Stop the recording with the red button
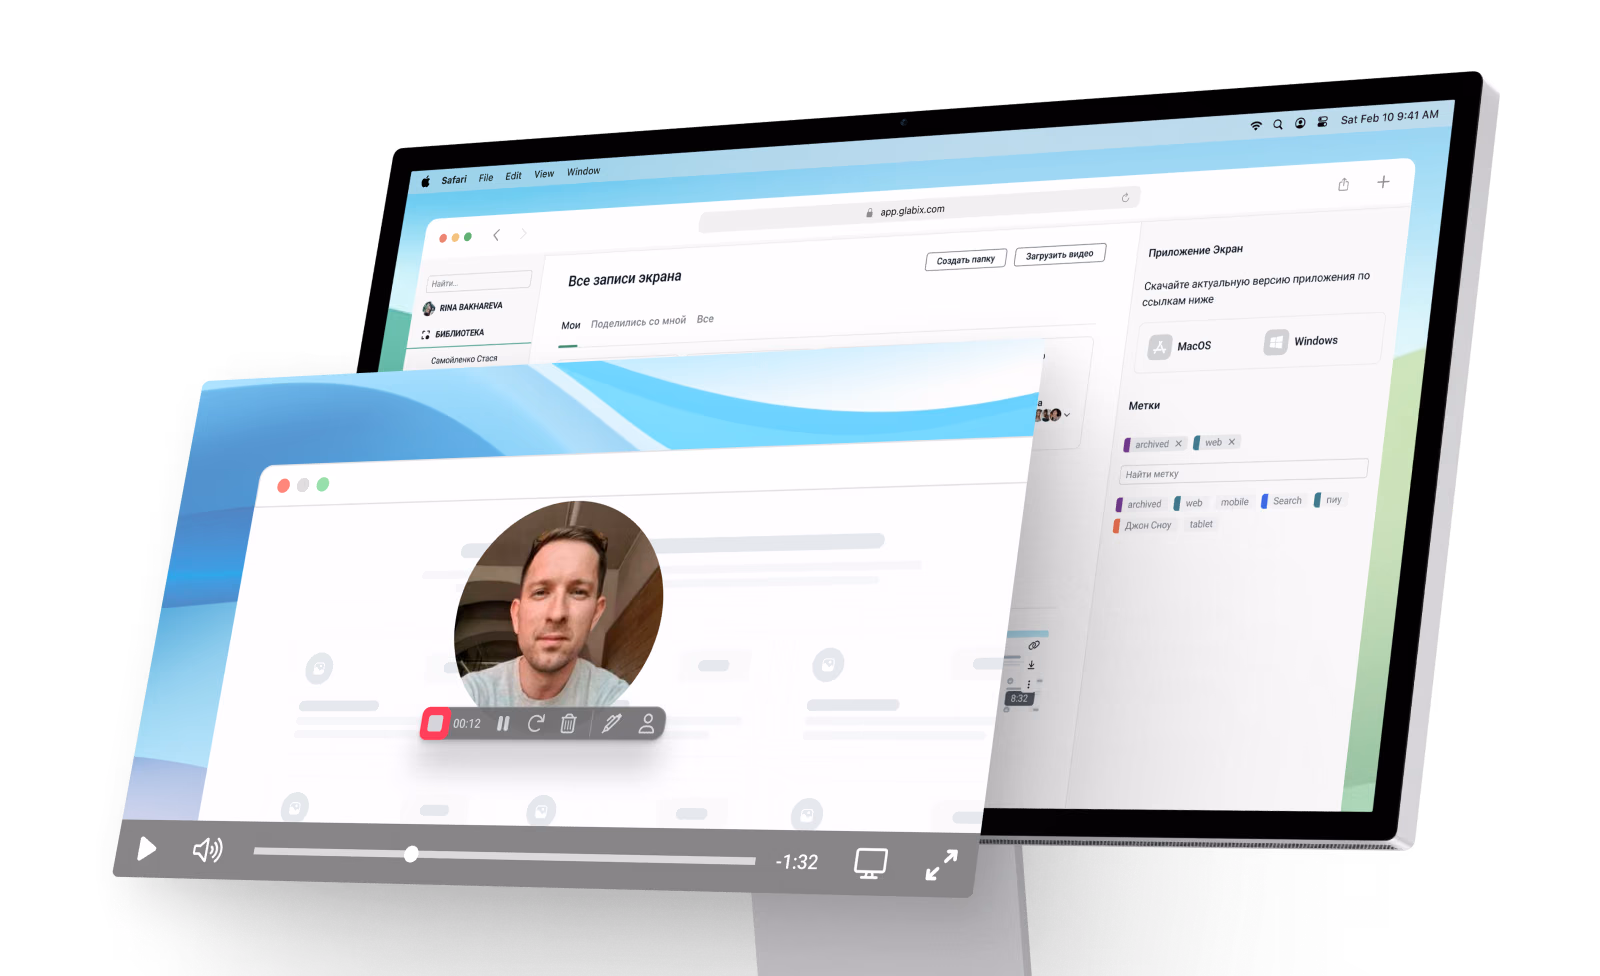 (436, 723)
